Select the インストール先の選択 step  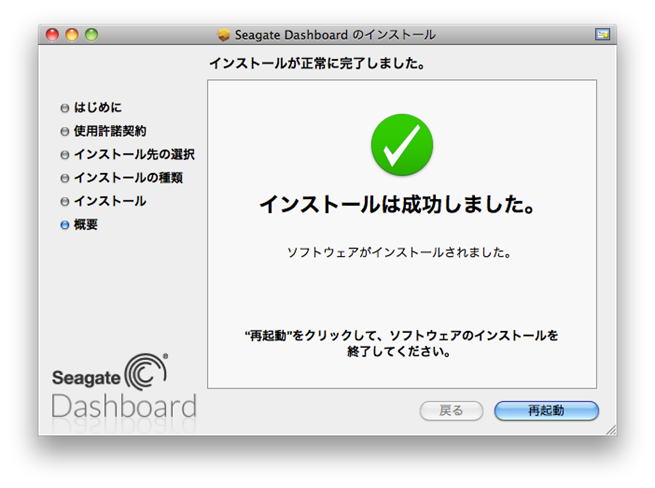[134, 154]
